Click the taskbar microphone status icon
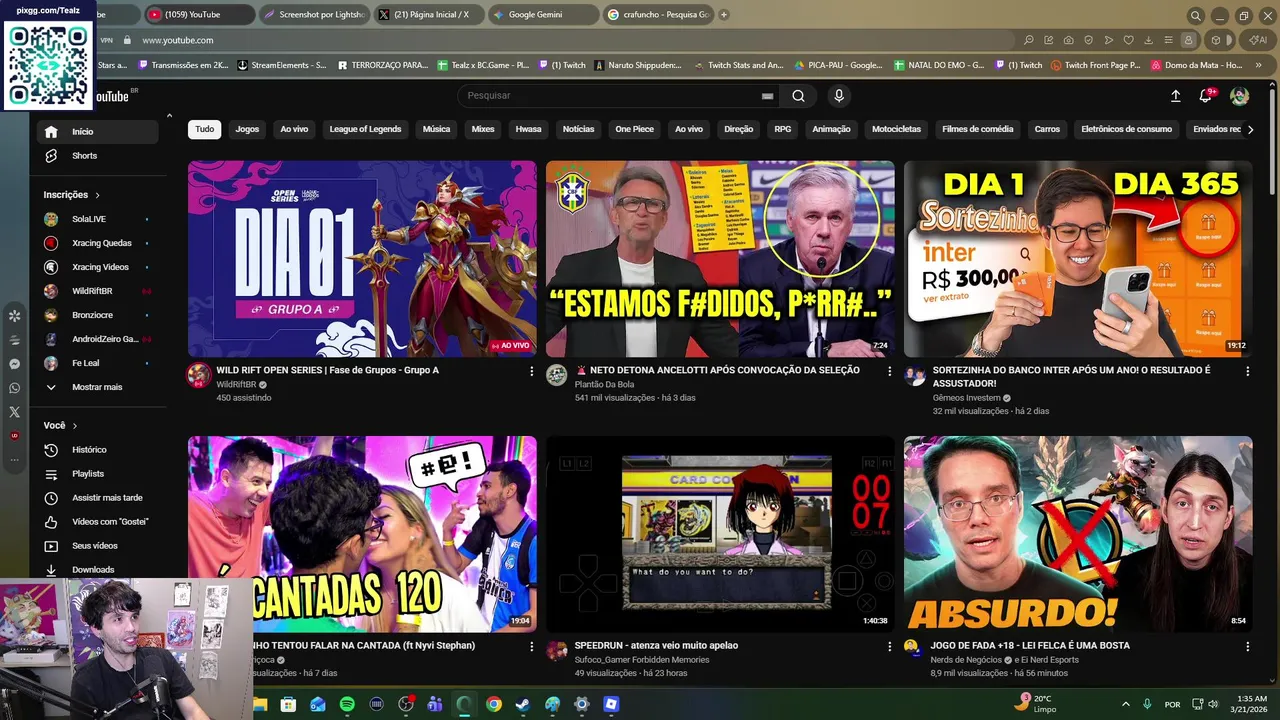 point(1147,704)
